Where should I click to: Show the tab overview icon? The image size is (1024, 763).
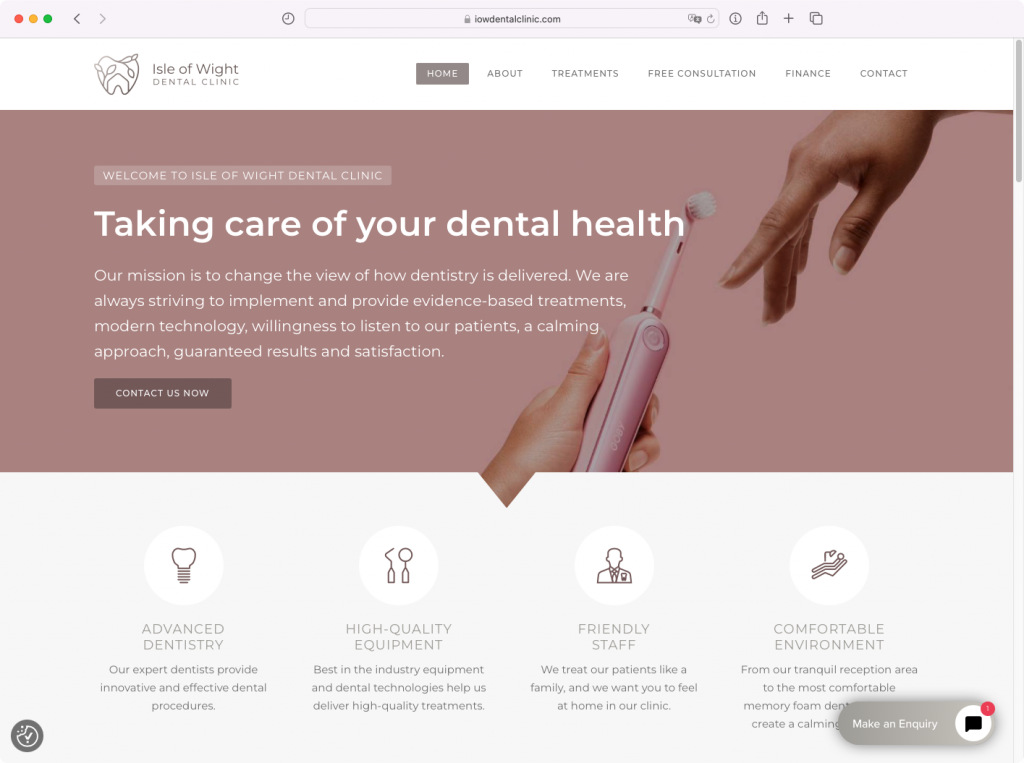(x=816, y=18)
